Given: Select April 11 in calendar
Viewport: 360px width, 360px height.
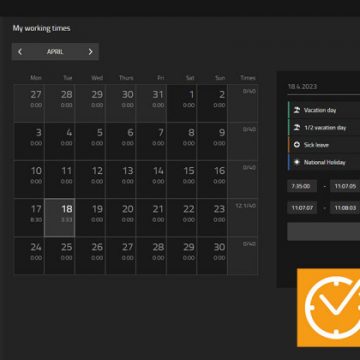Looking at the screenshot, I should [x=60, y=179].
